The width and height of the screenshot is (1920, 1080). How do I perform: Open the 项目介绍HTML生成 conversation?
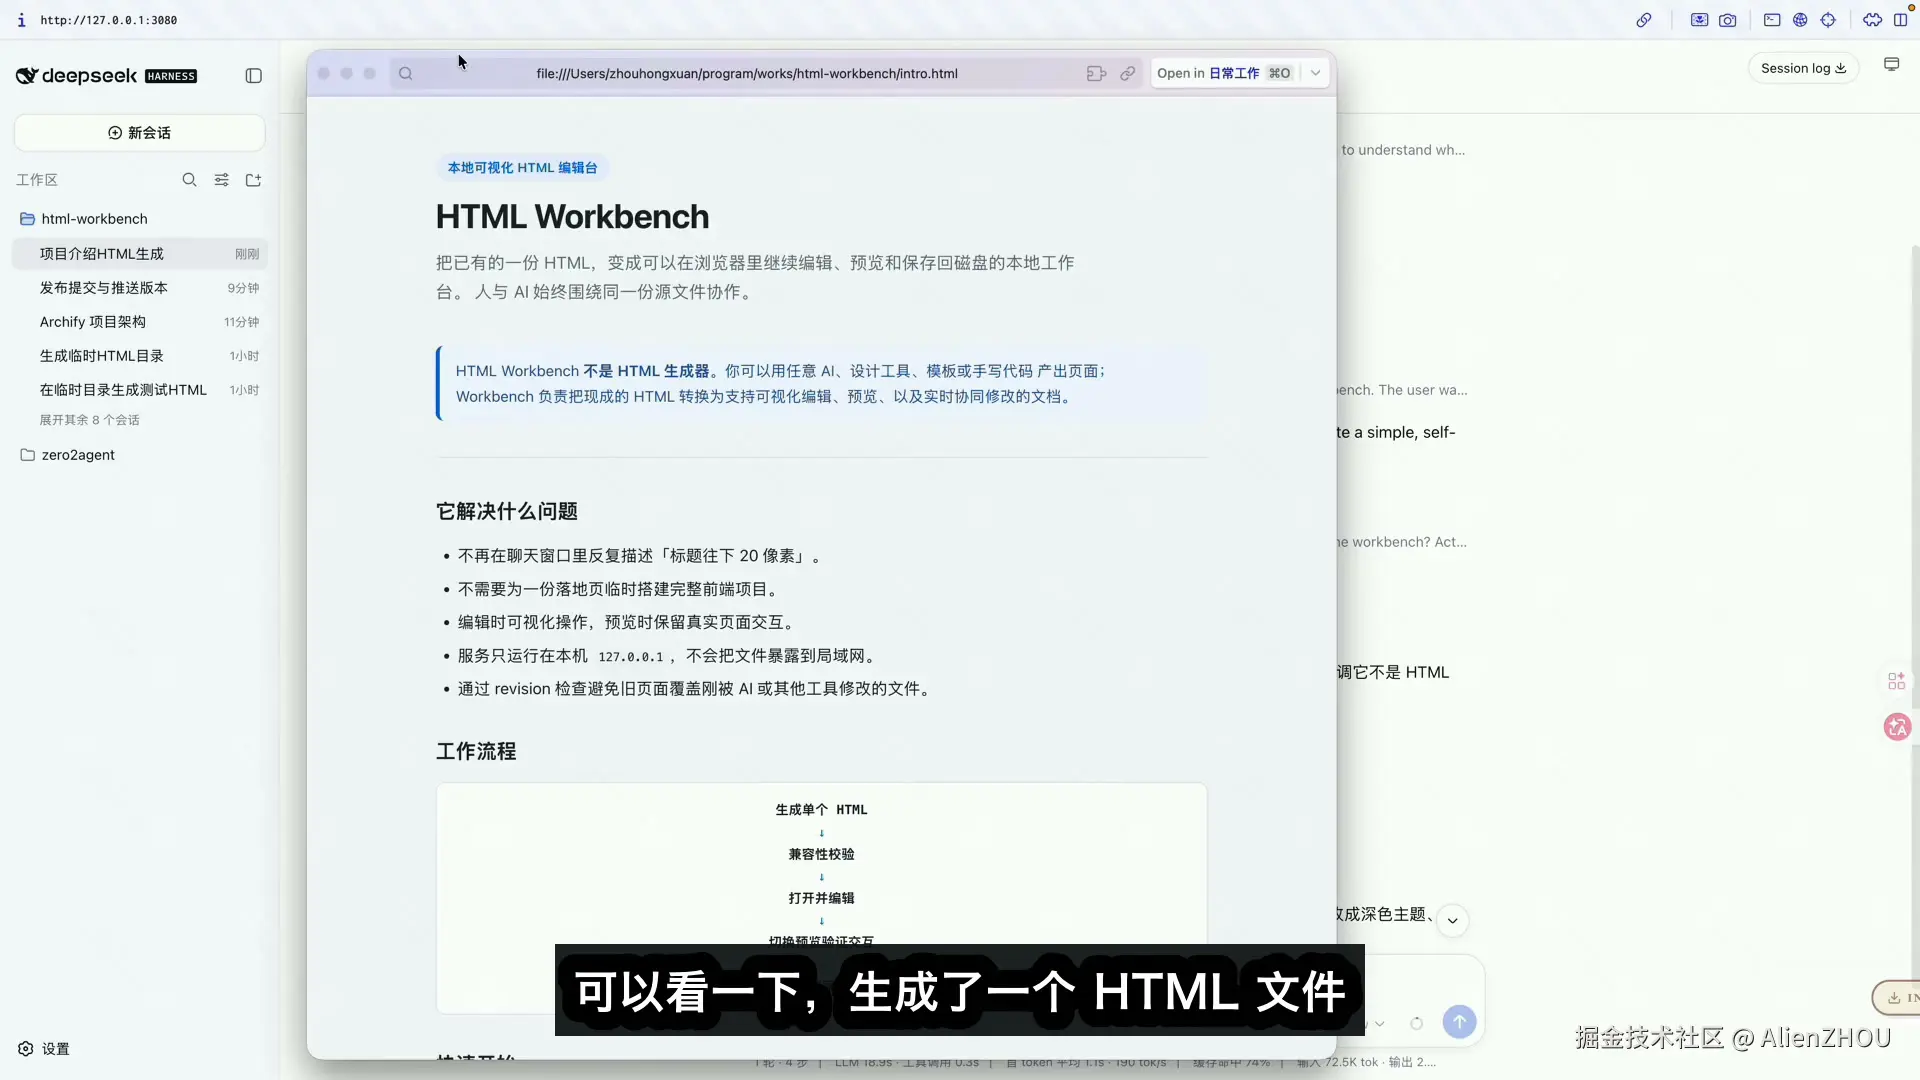click(140, 254)
